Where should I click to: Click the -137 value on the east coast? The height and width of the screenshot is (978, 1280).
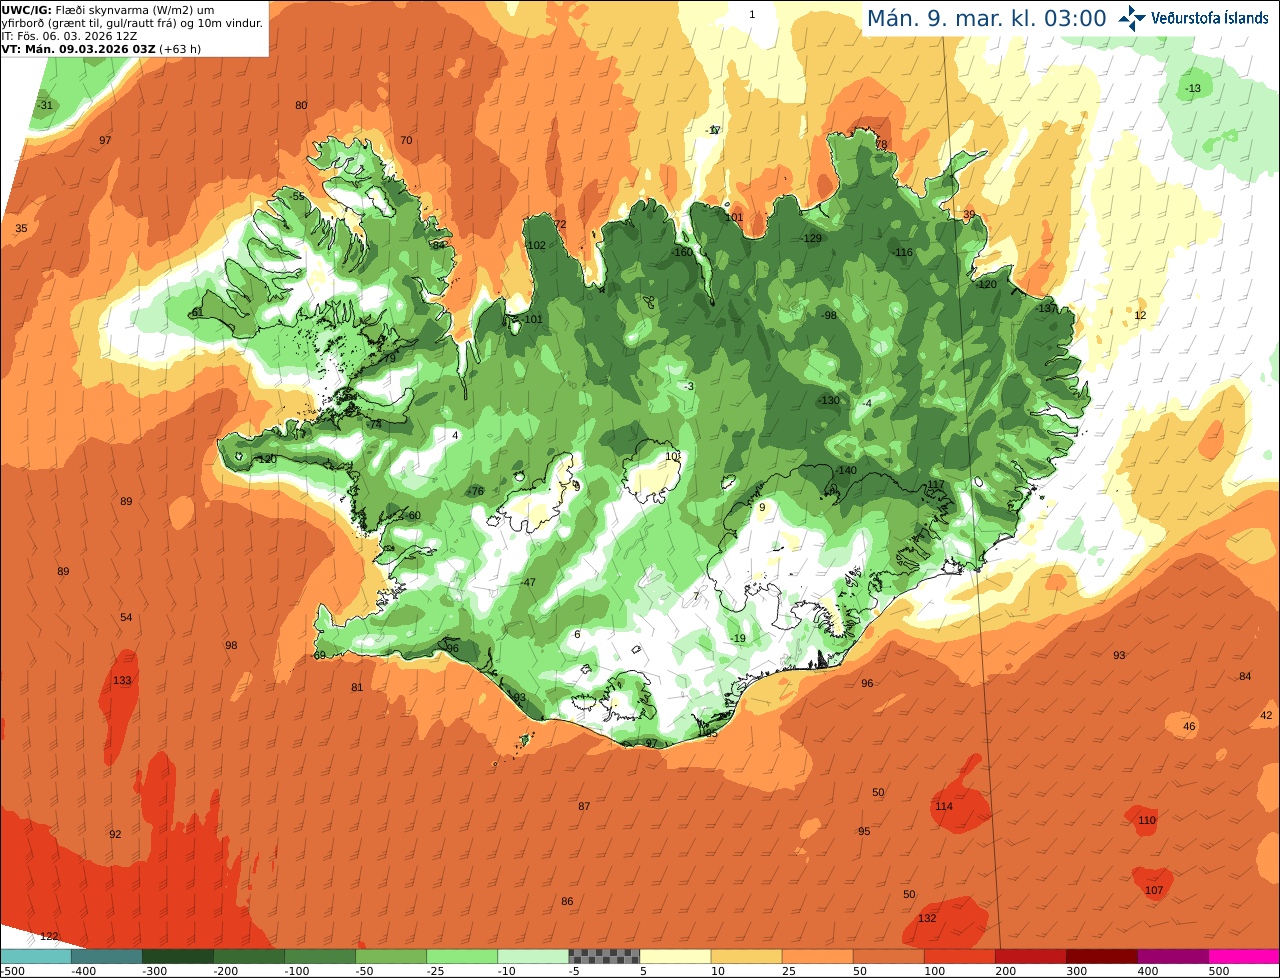pyautogui.click(x=1045, y=308)
